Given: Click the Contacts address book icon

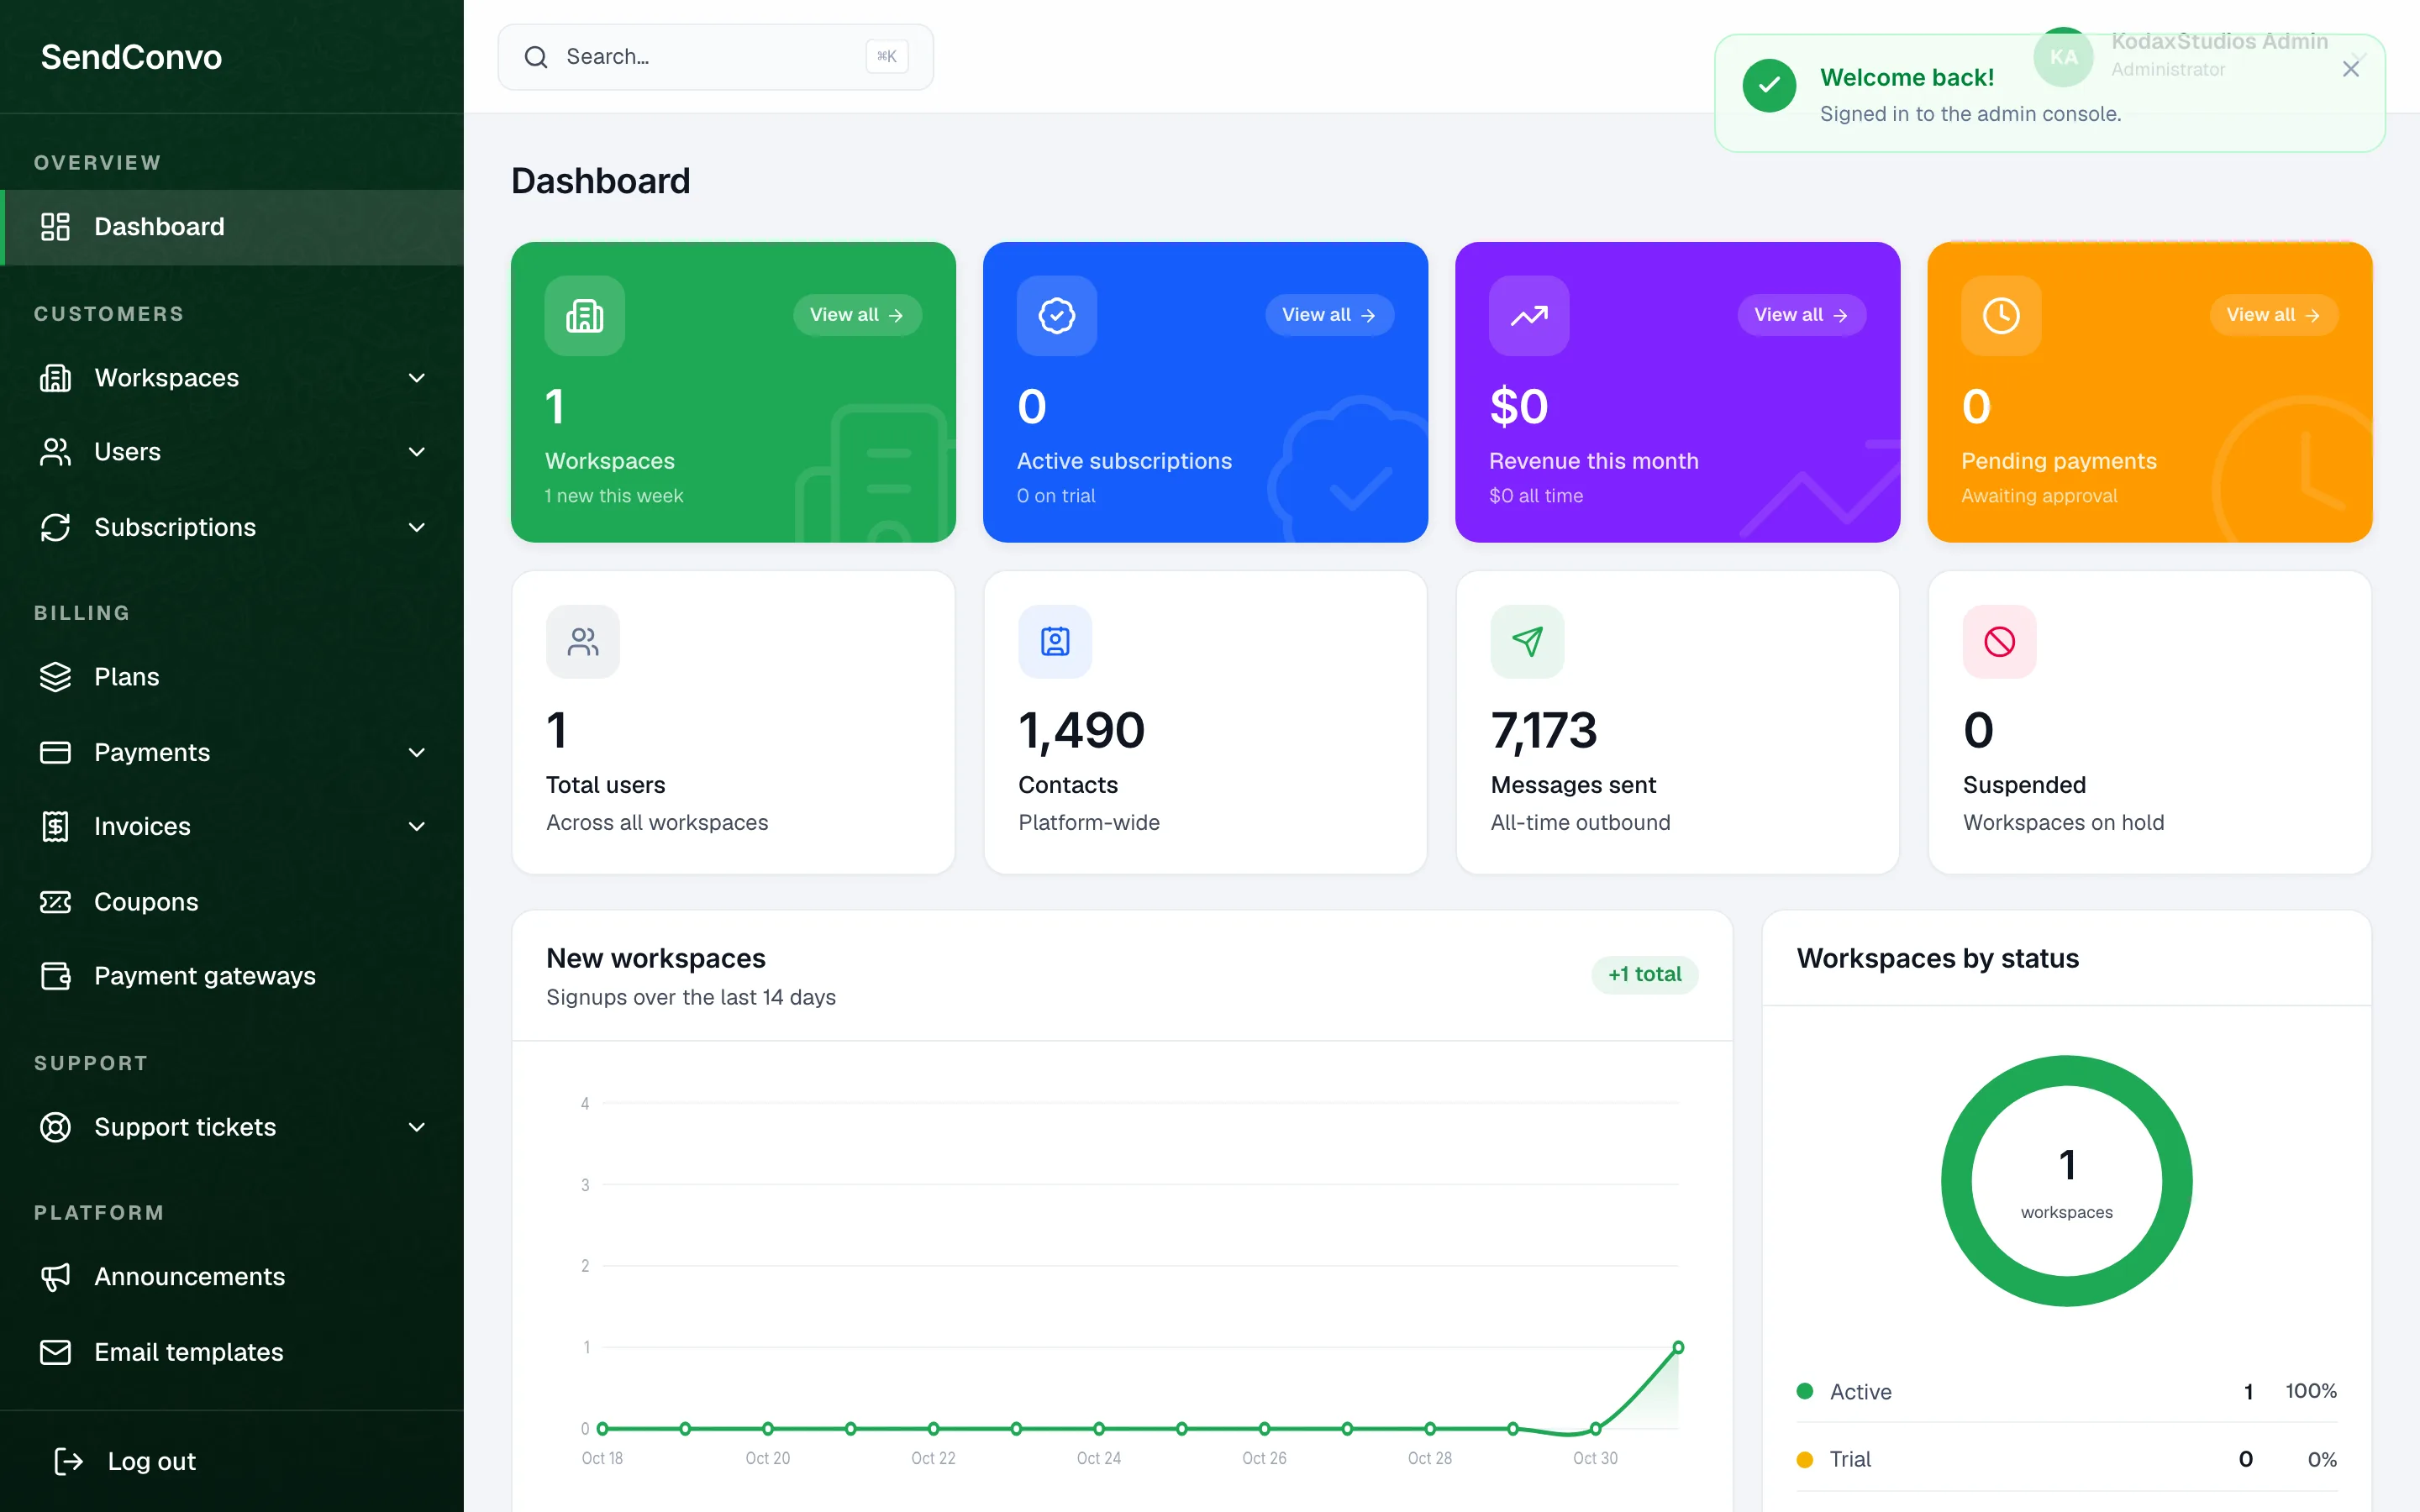Looking at the screenshot, I should point(1055,641).
